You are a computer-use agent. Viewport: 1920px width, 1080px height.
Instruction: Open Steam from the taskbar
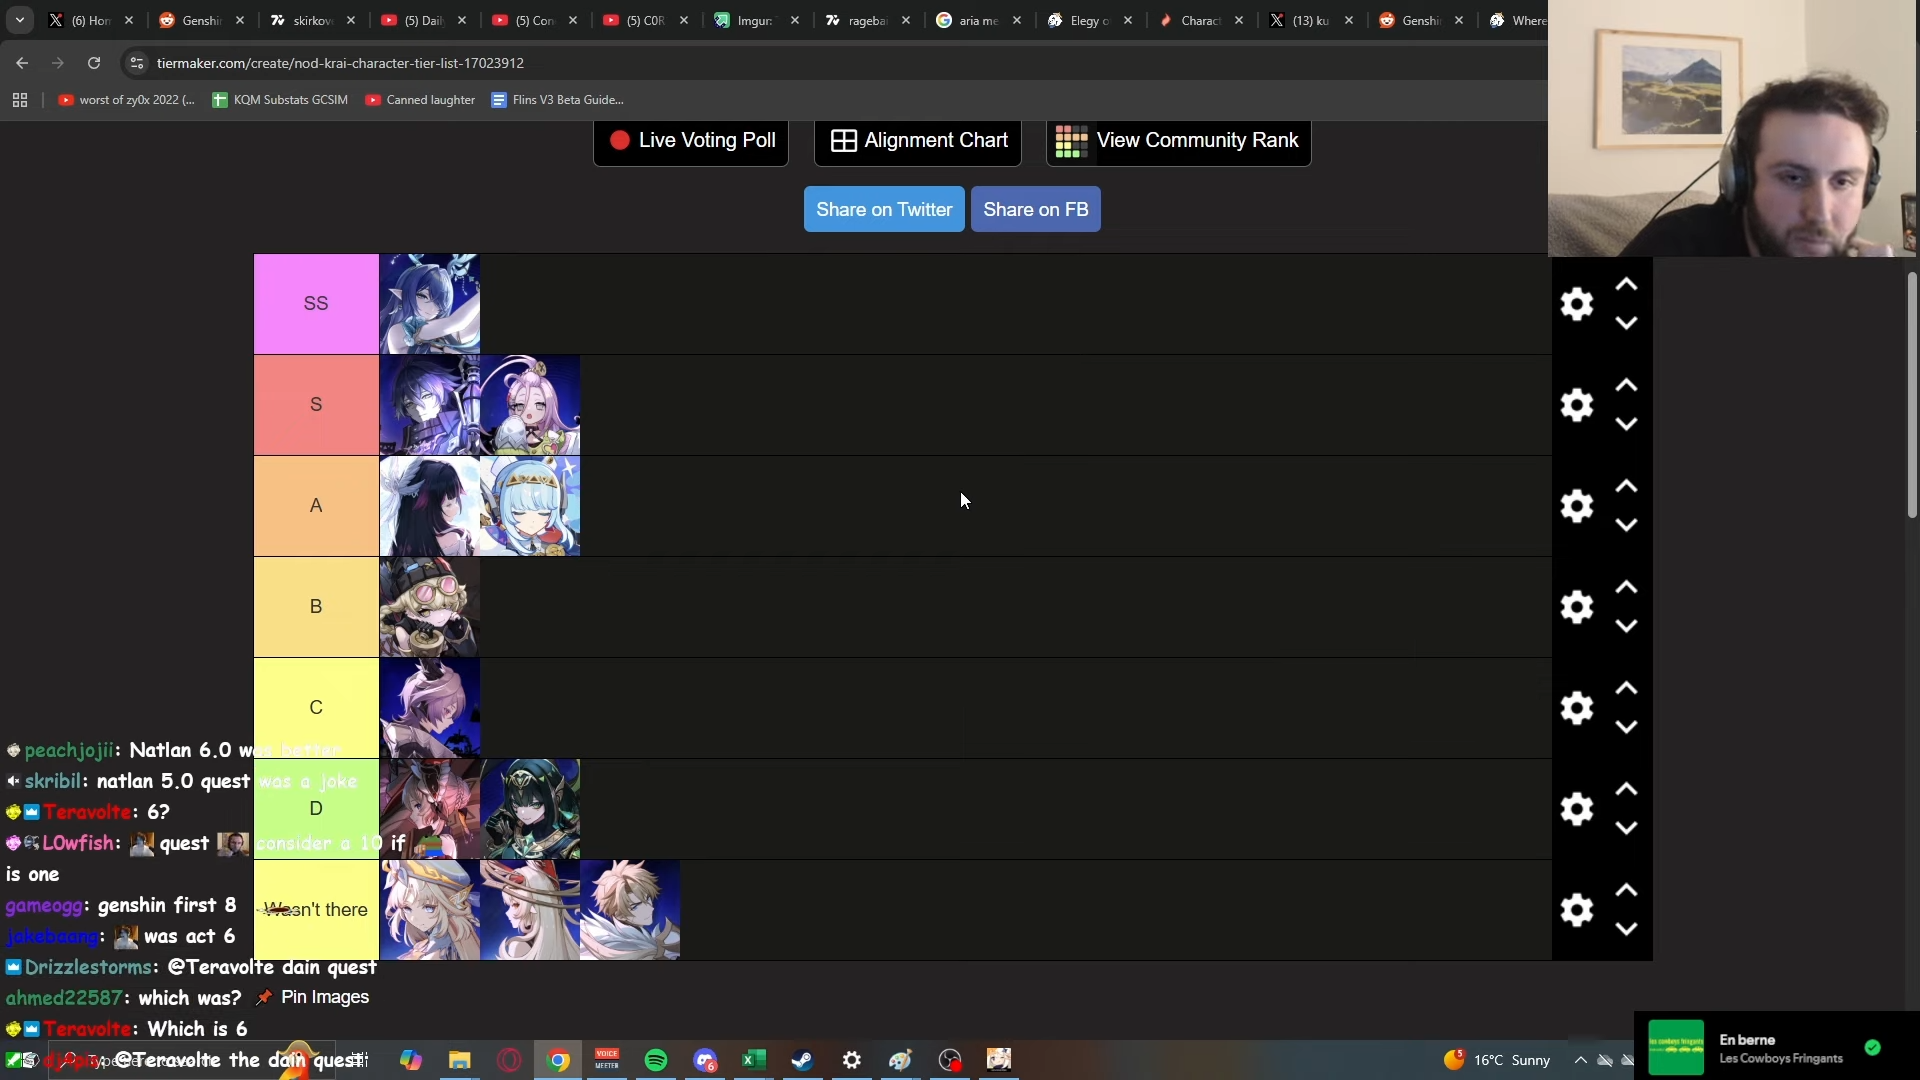802,1060
